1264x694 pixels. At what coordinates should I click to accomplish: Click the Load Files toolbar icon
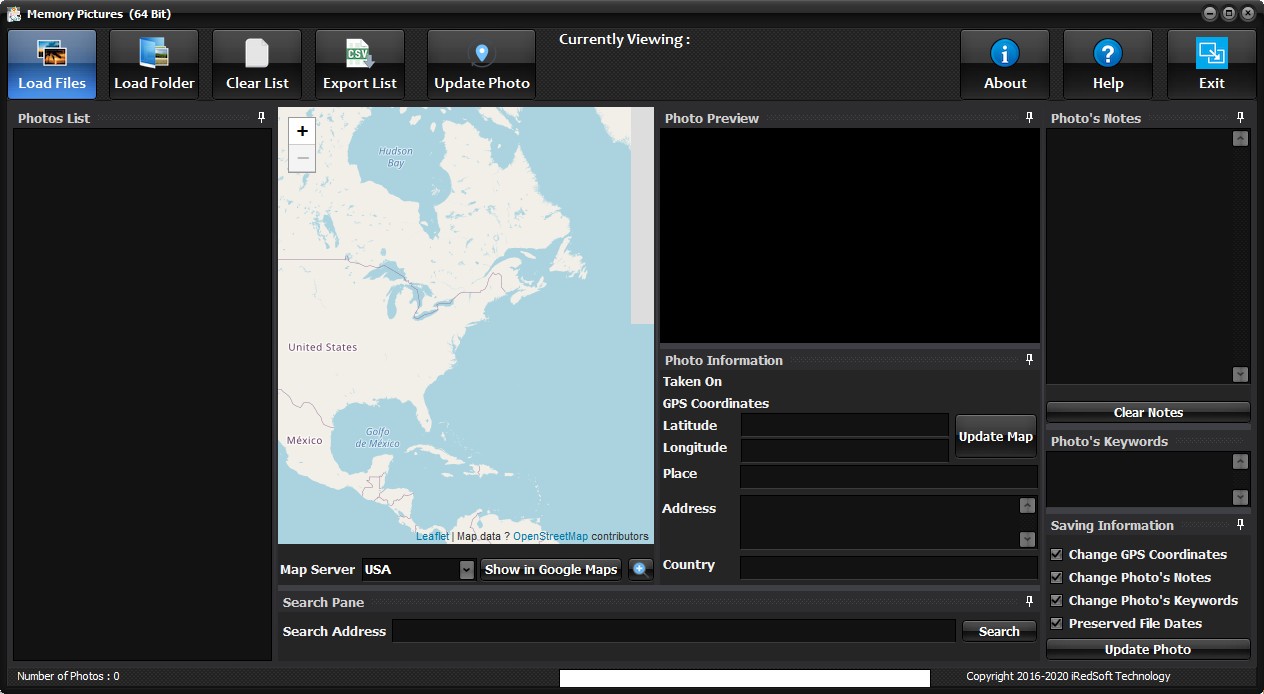(x=52, y=64)
